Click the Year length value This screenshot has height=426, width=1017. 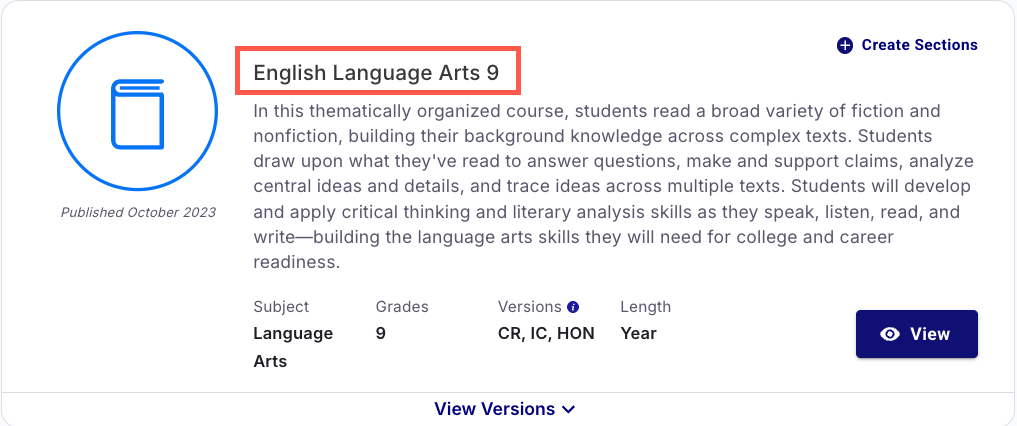[638, 333]
